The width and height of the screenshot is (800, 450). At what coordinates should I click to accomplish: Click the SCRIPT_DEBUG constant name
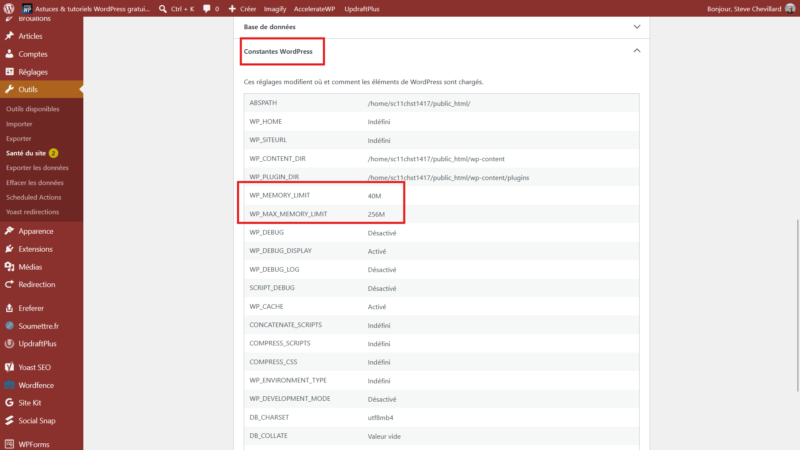pos(271,288)
